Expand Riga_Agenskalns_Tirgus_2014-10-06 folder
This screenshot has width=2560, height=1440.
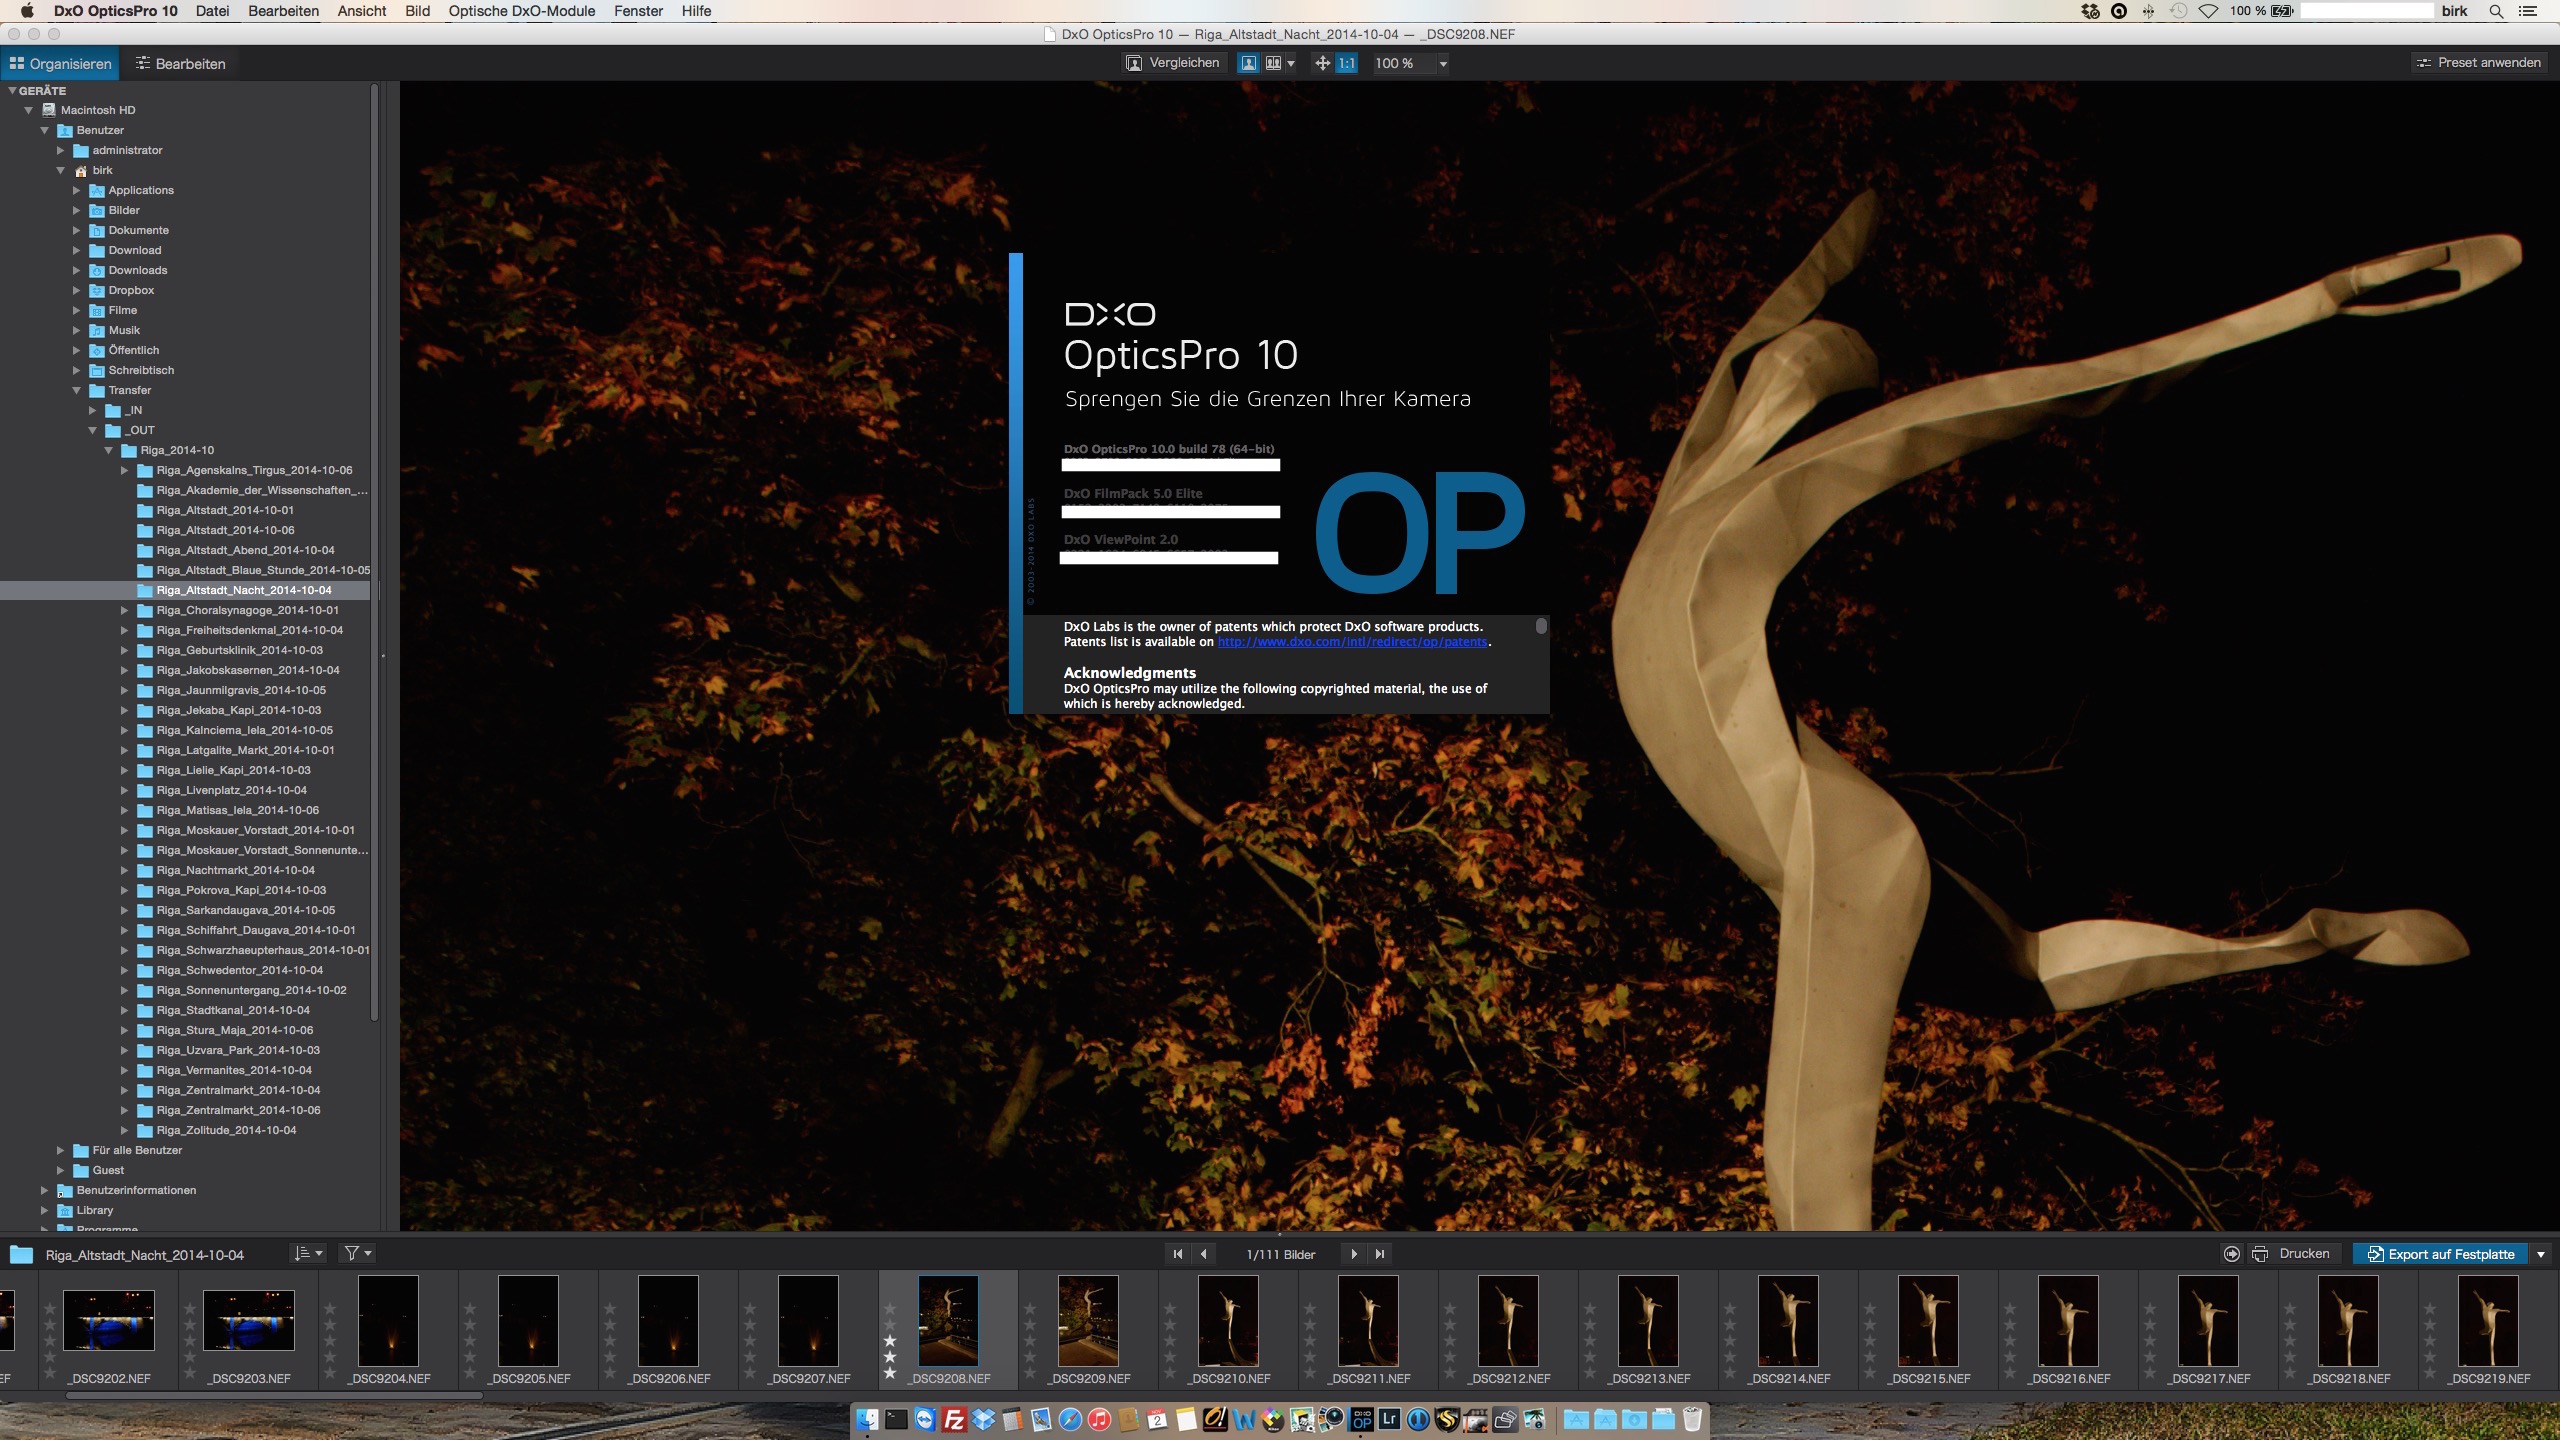pyautogui.click(x=125, y=470)
